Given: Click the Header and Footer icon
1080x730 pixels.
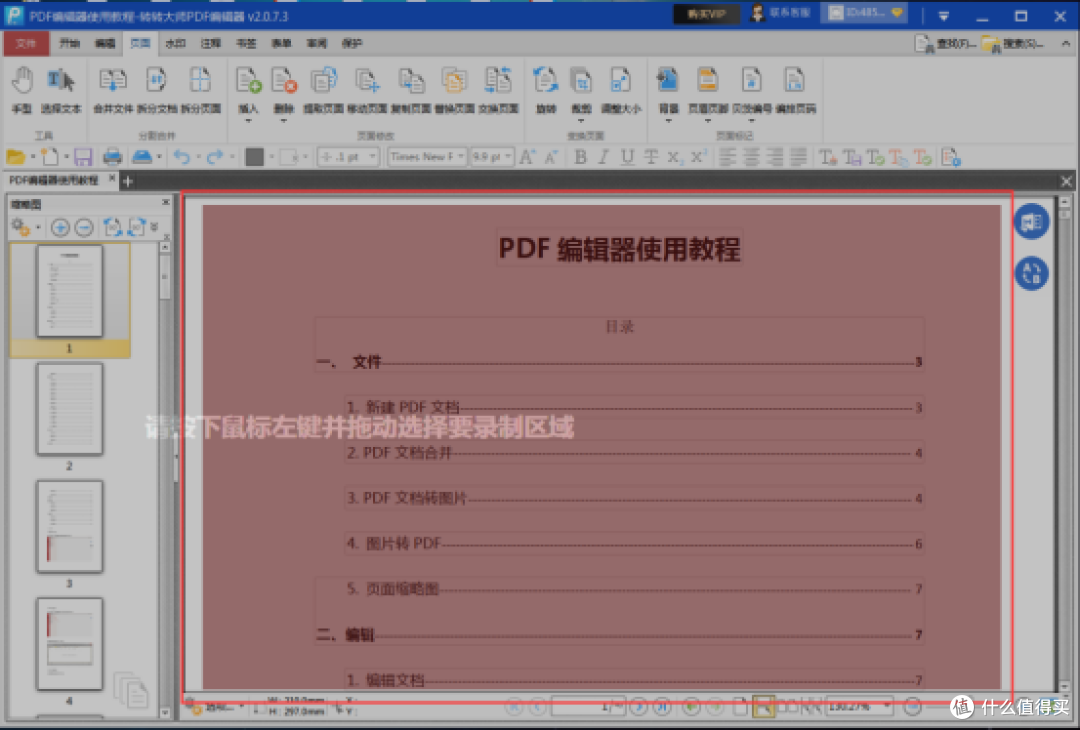Looking at the screenshot, I should click(707, 81).
